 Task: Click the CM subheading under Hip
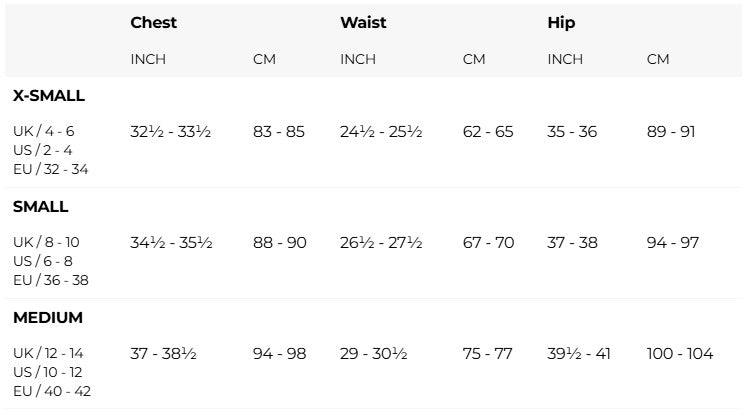[658, 59]
